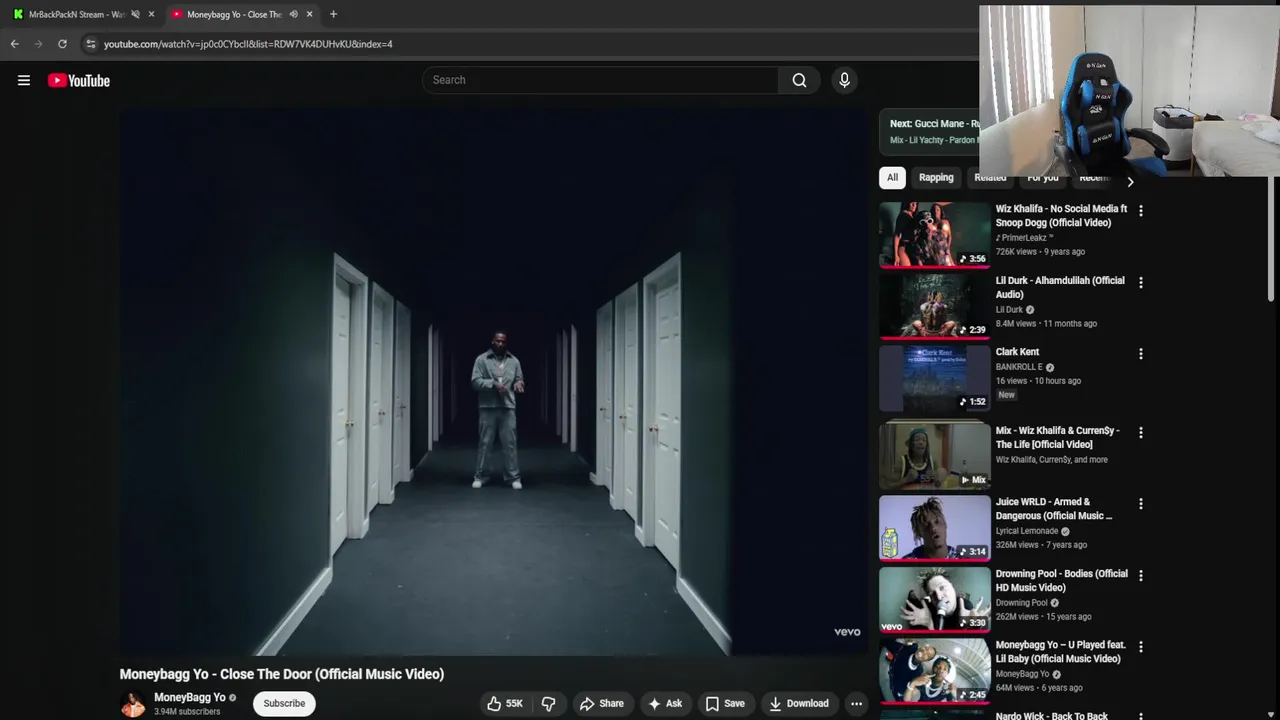Viewport: 1280px width, 720px height.
Task: Open MoneyBagg Yo channel name link
Action: click(x=190, y=698)
